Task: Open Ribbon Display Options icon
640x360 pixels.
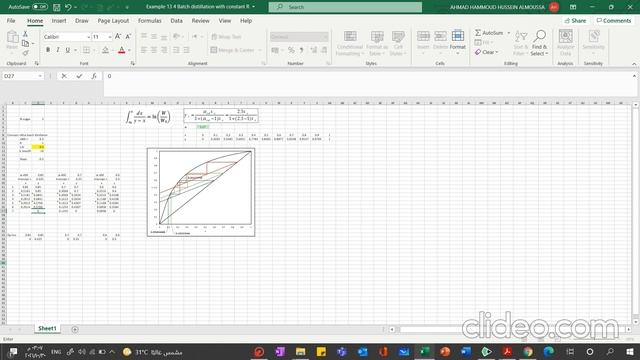Action: click(573, 7)
